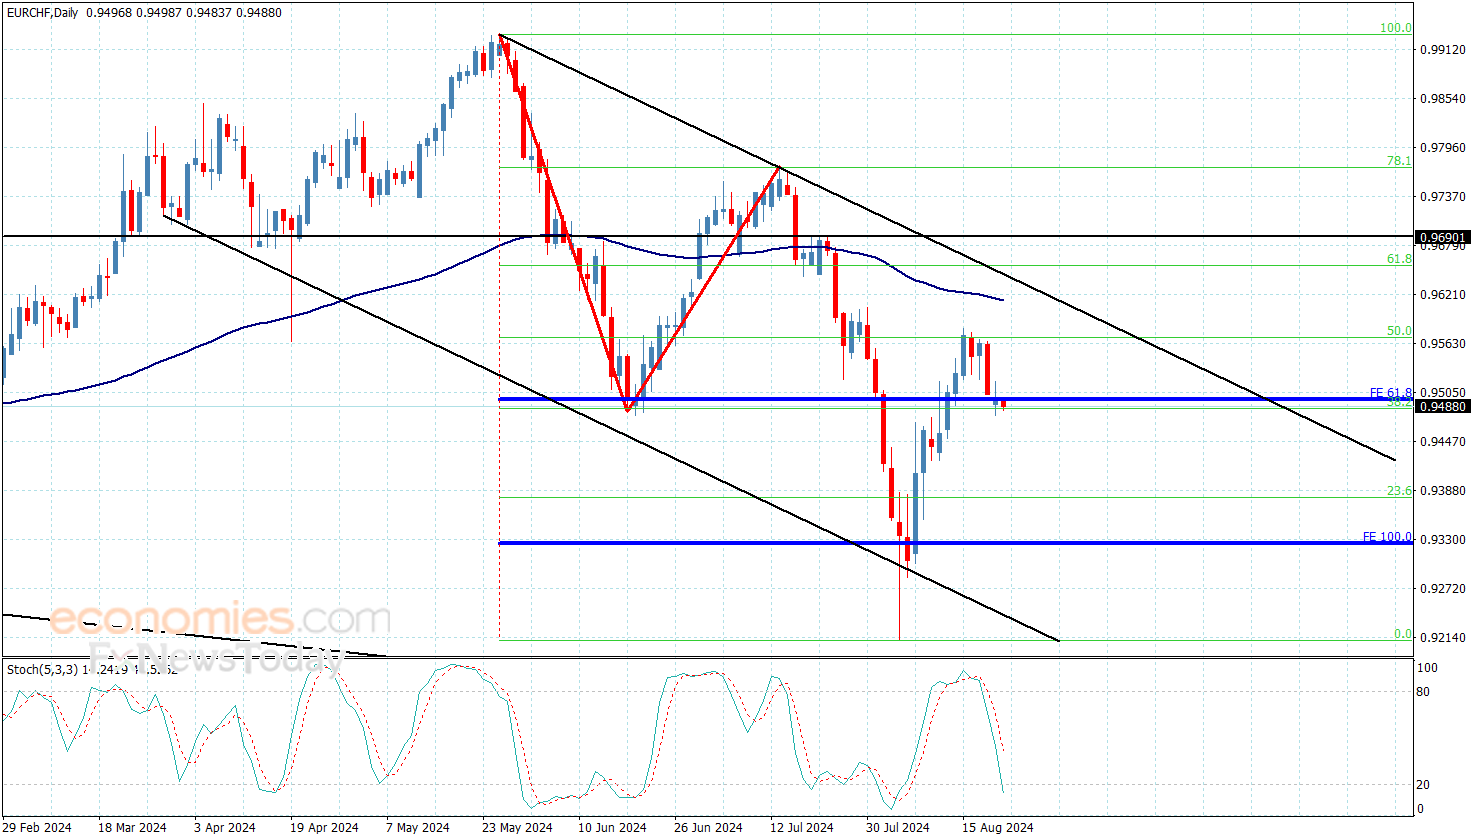Image resolution: width=1477 pixels, height=840 pixels.
Task: Click the green Fibonacci 61.8 label
Action: click(1399, 259)
